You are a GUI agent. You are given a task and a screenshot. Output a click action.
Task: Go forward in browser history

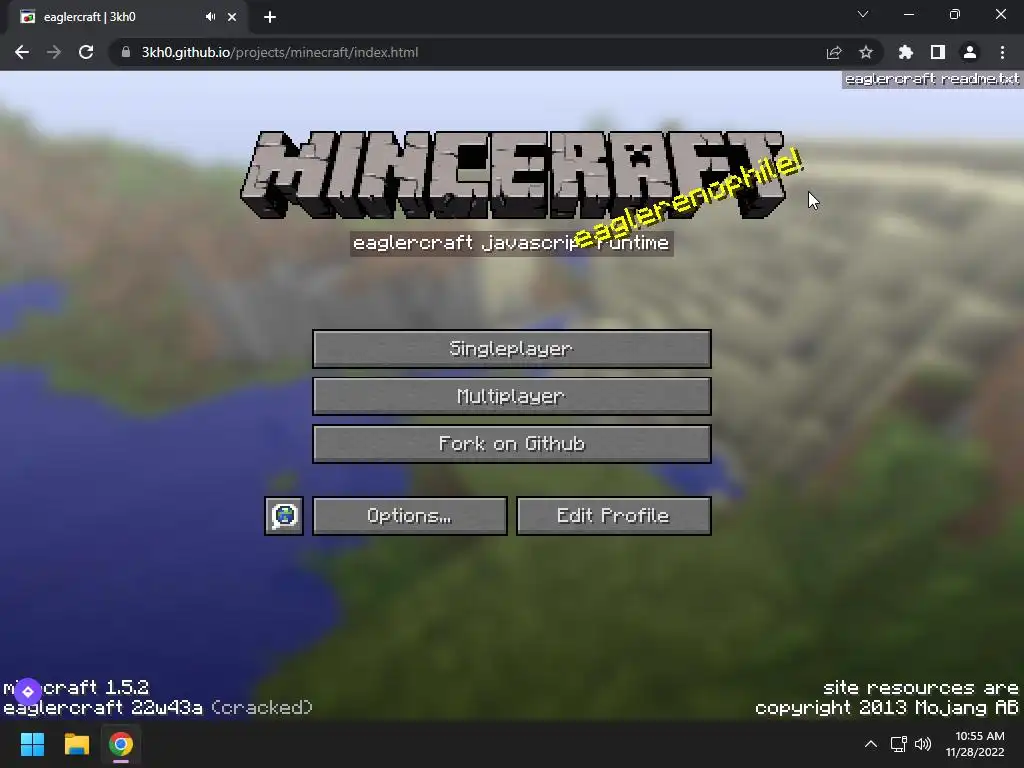(x=54, y=52)
